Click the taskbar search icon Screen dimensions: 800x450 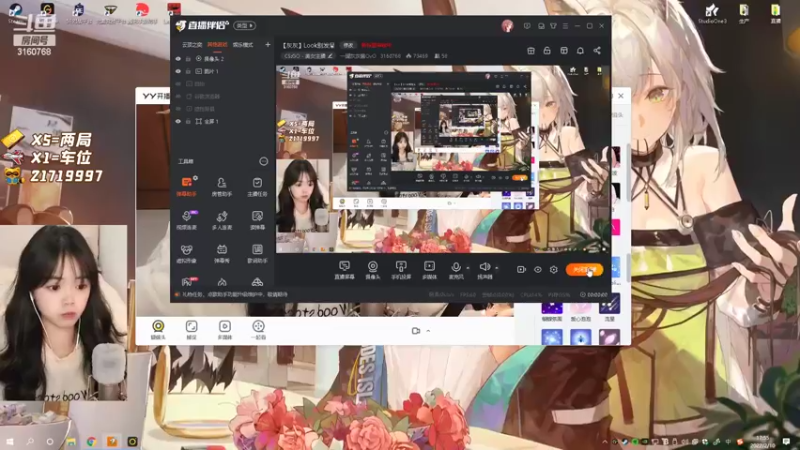(30, 441)
